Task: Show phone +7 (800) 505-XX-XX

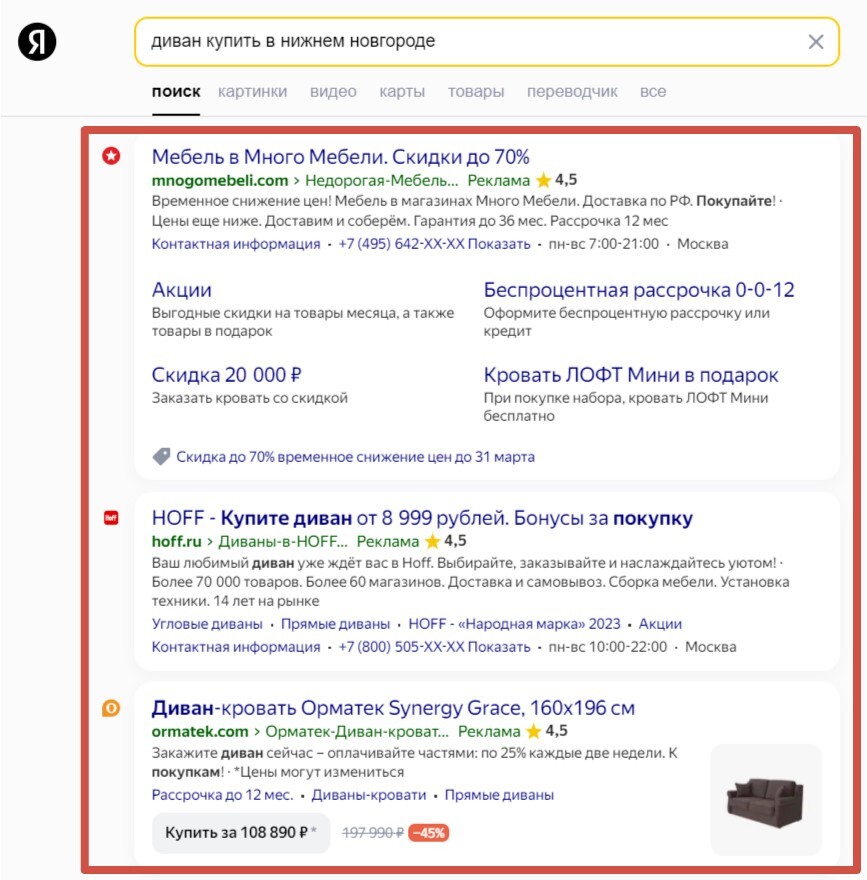Action: (434, 647)
